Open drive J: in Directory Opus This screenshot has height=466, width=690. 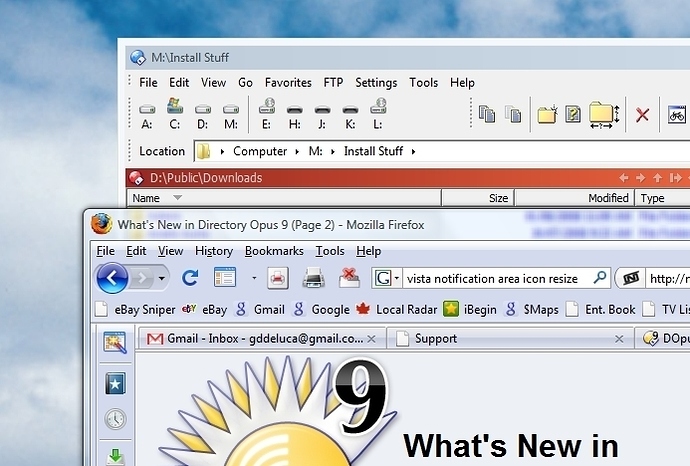(x=322, y=116)
